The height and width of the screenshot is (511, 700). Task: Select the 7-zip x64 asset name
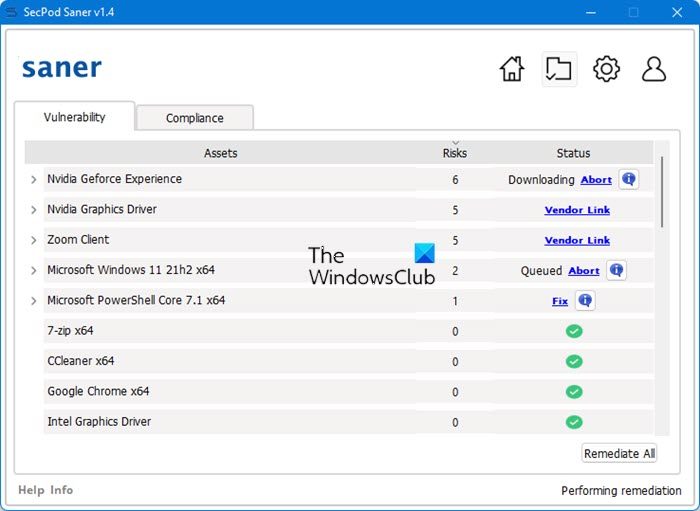coord(70,331)
